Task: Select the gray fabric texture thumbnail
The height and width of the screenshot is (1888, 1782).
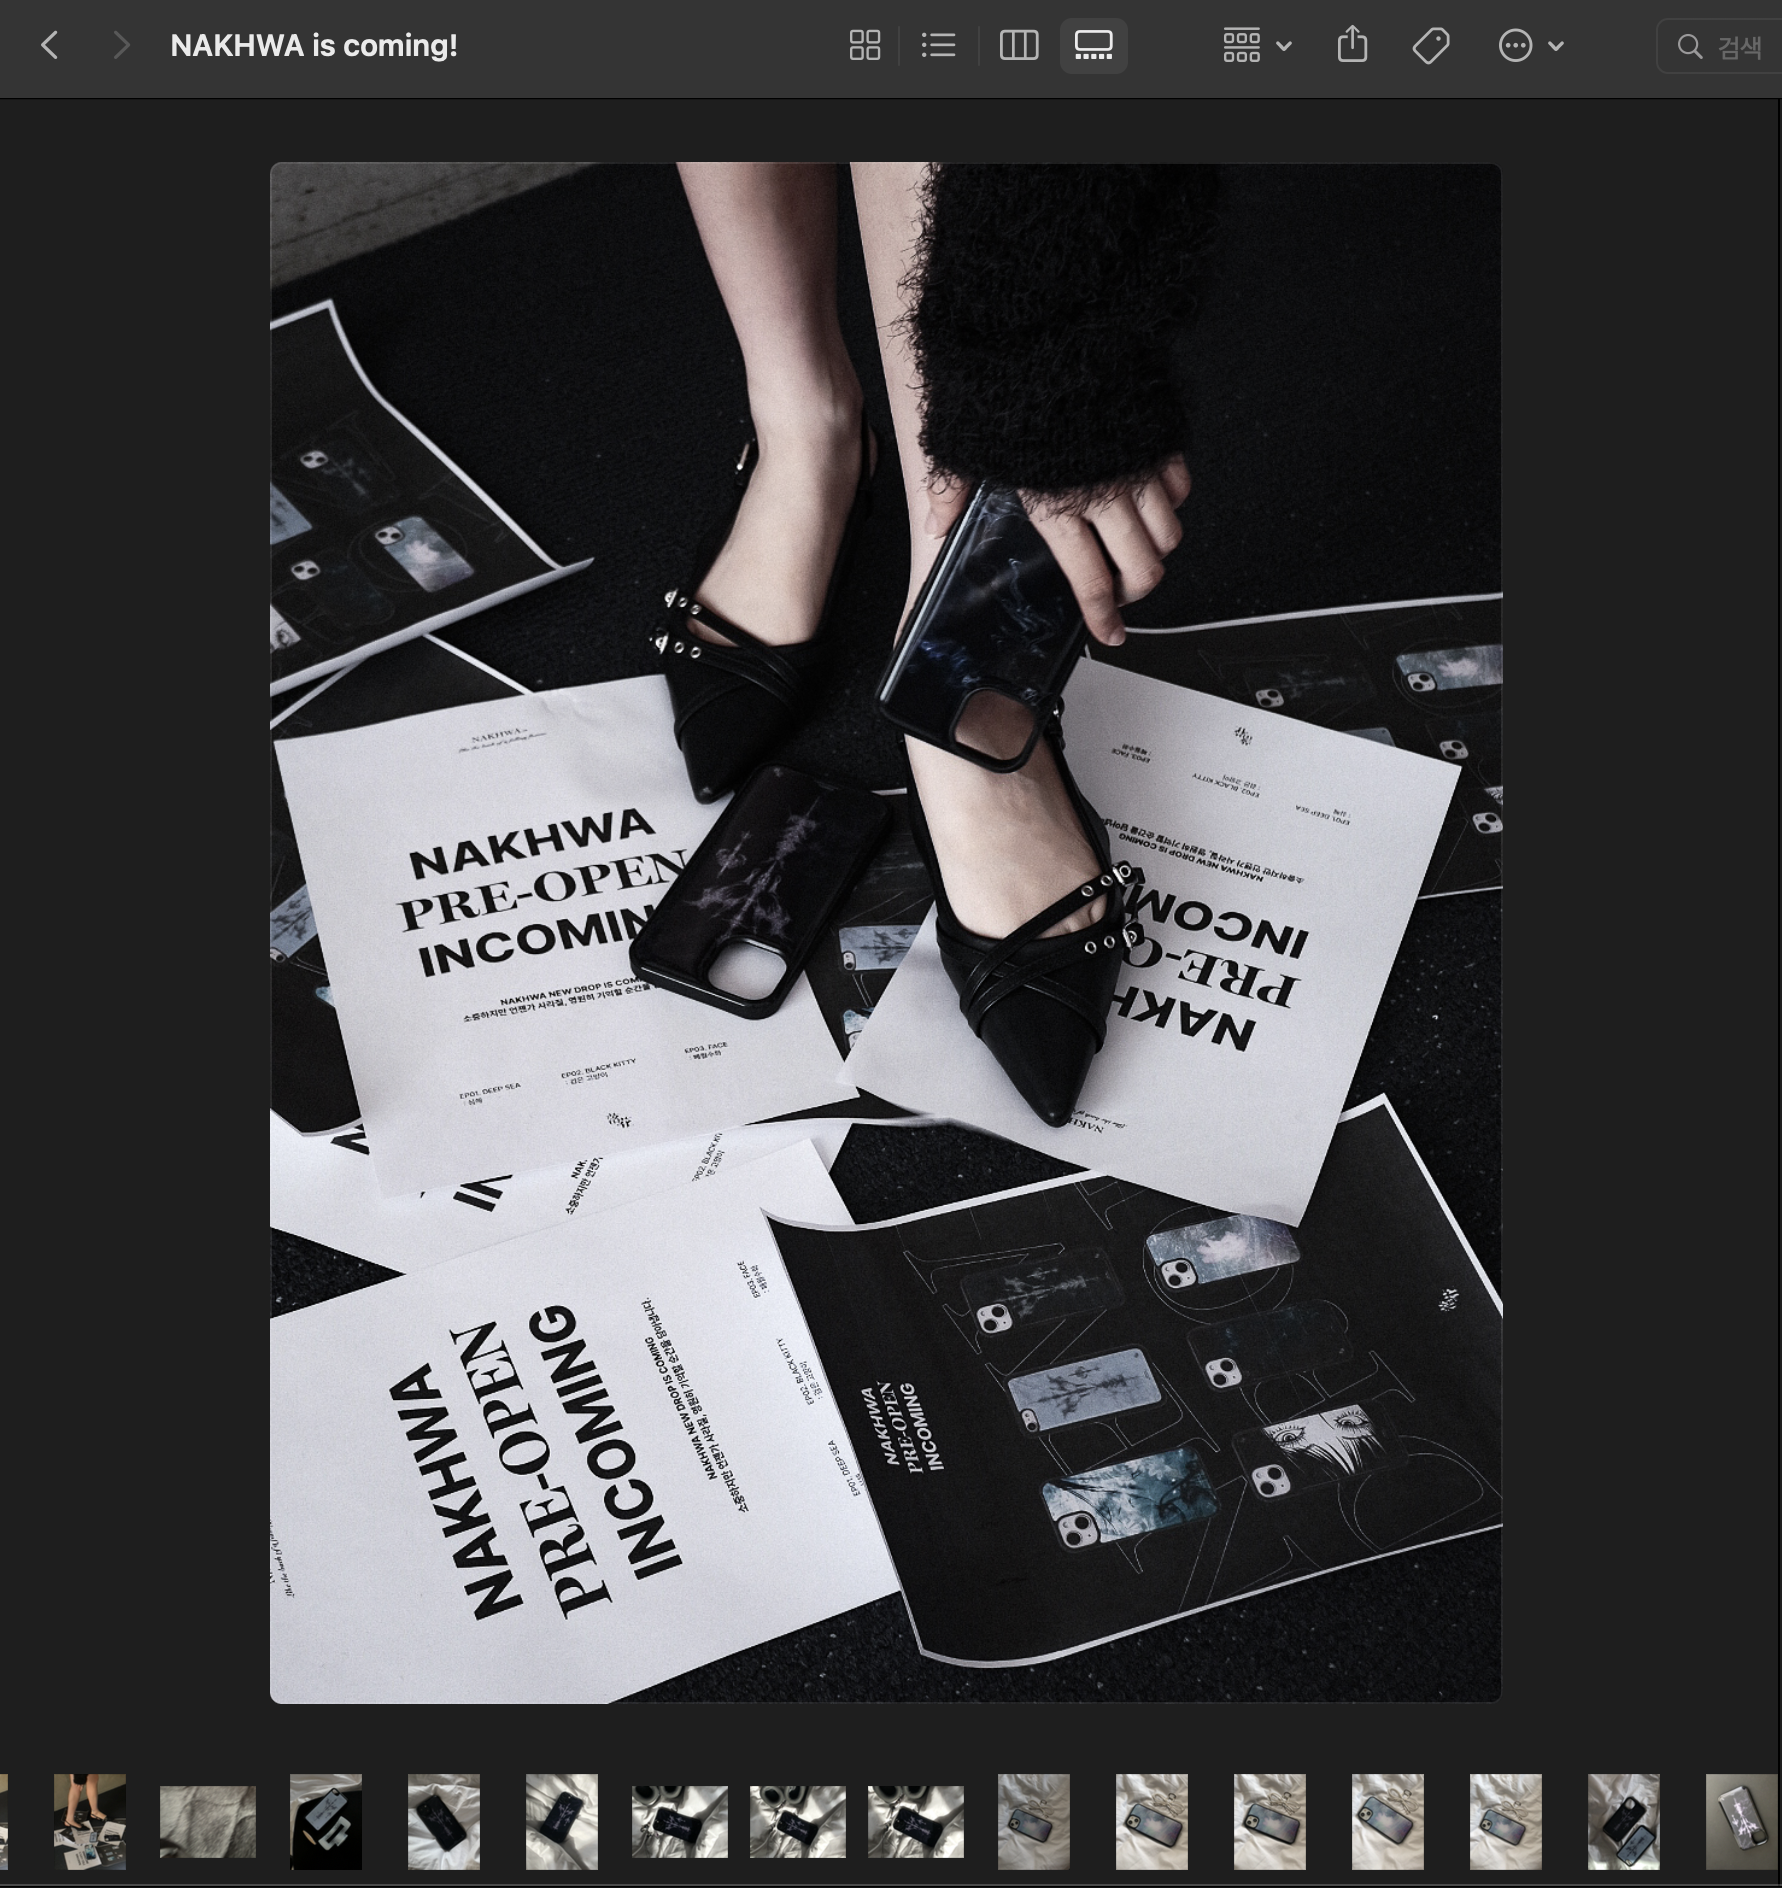Action: pyautogui.click(x=208, y=1821)
